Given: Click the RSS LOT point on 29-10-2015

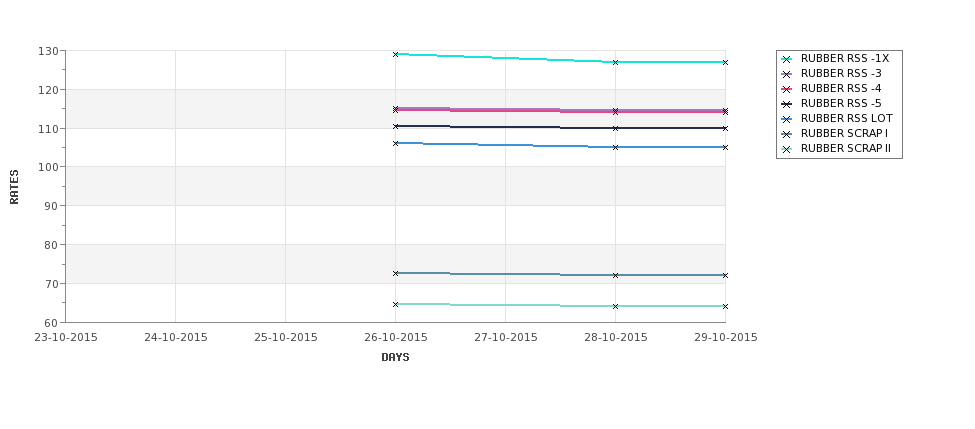Looking at the screenshot, I should click(x=725, y=147).
